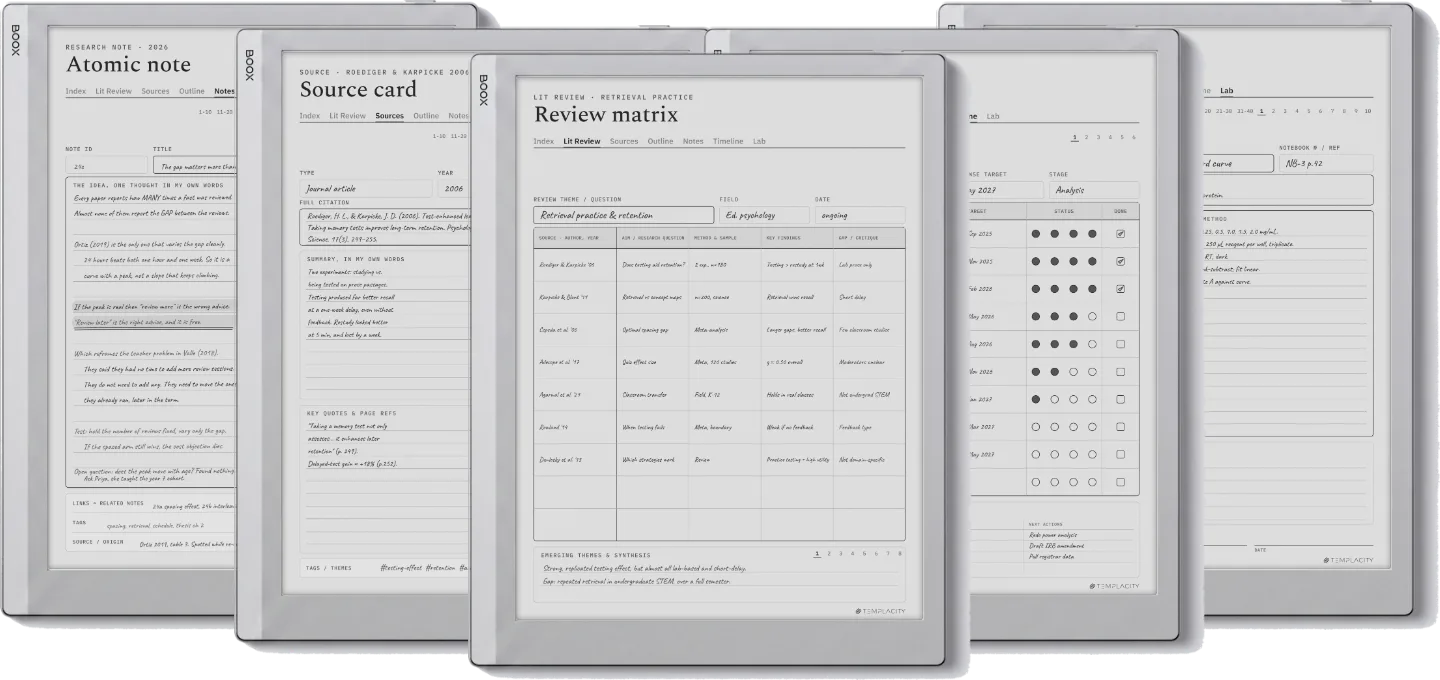1440x680 pixels.
Task: Select Outline tab on Atomic note page
Action: (192, 91)
